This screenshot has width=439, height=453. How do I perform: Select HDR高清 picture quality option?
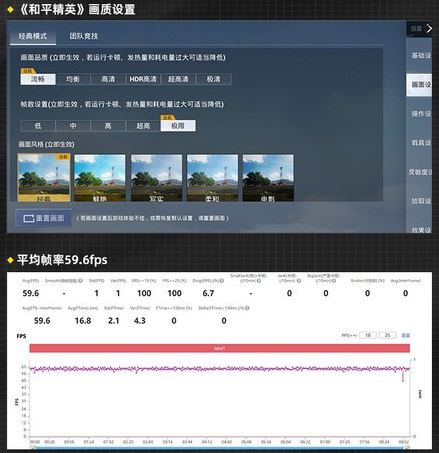click(x=143, y=79)
